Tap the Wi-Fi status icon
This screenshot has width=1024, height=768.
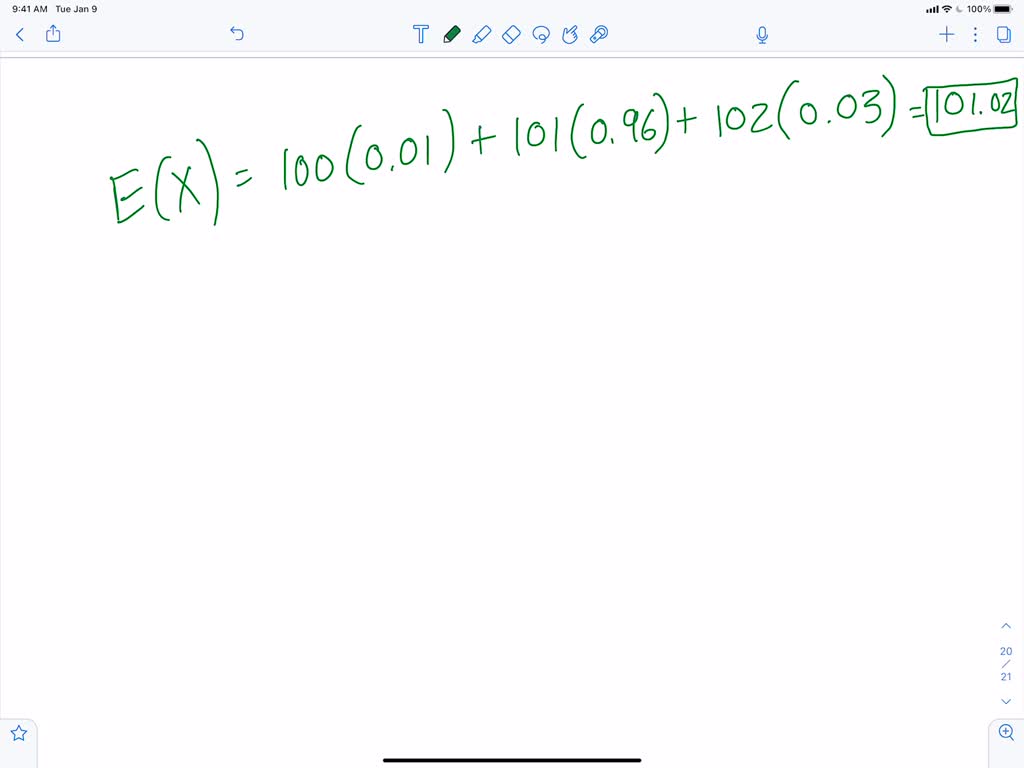(x=947, y=9)
